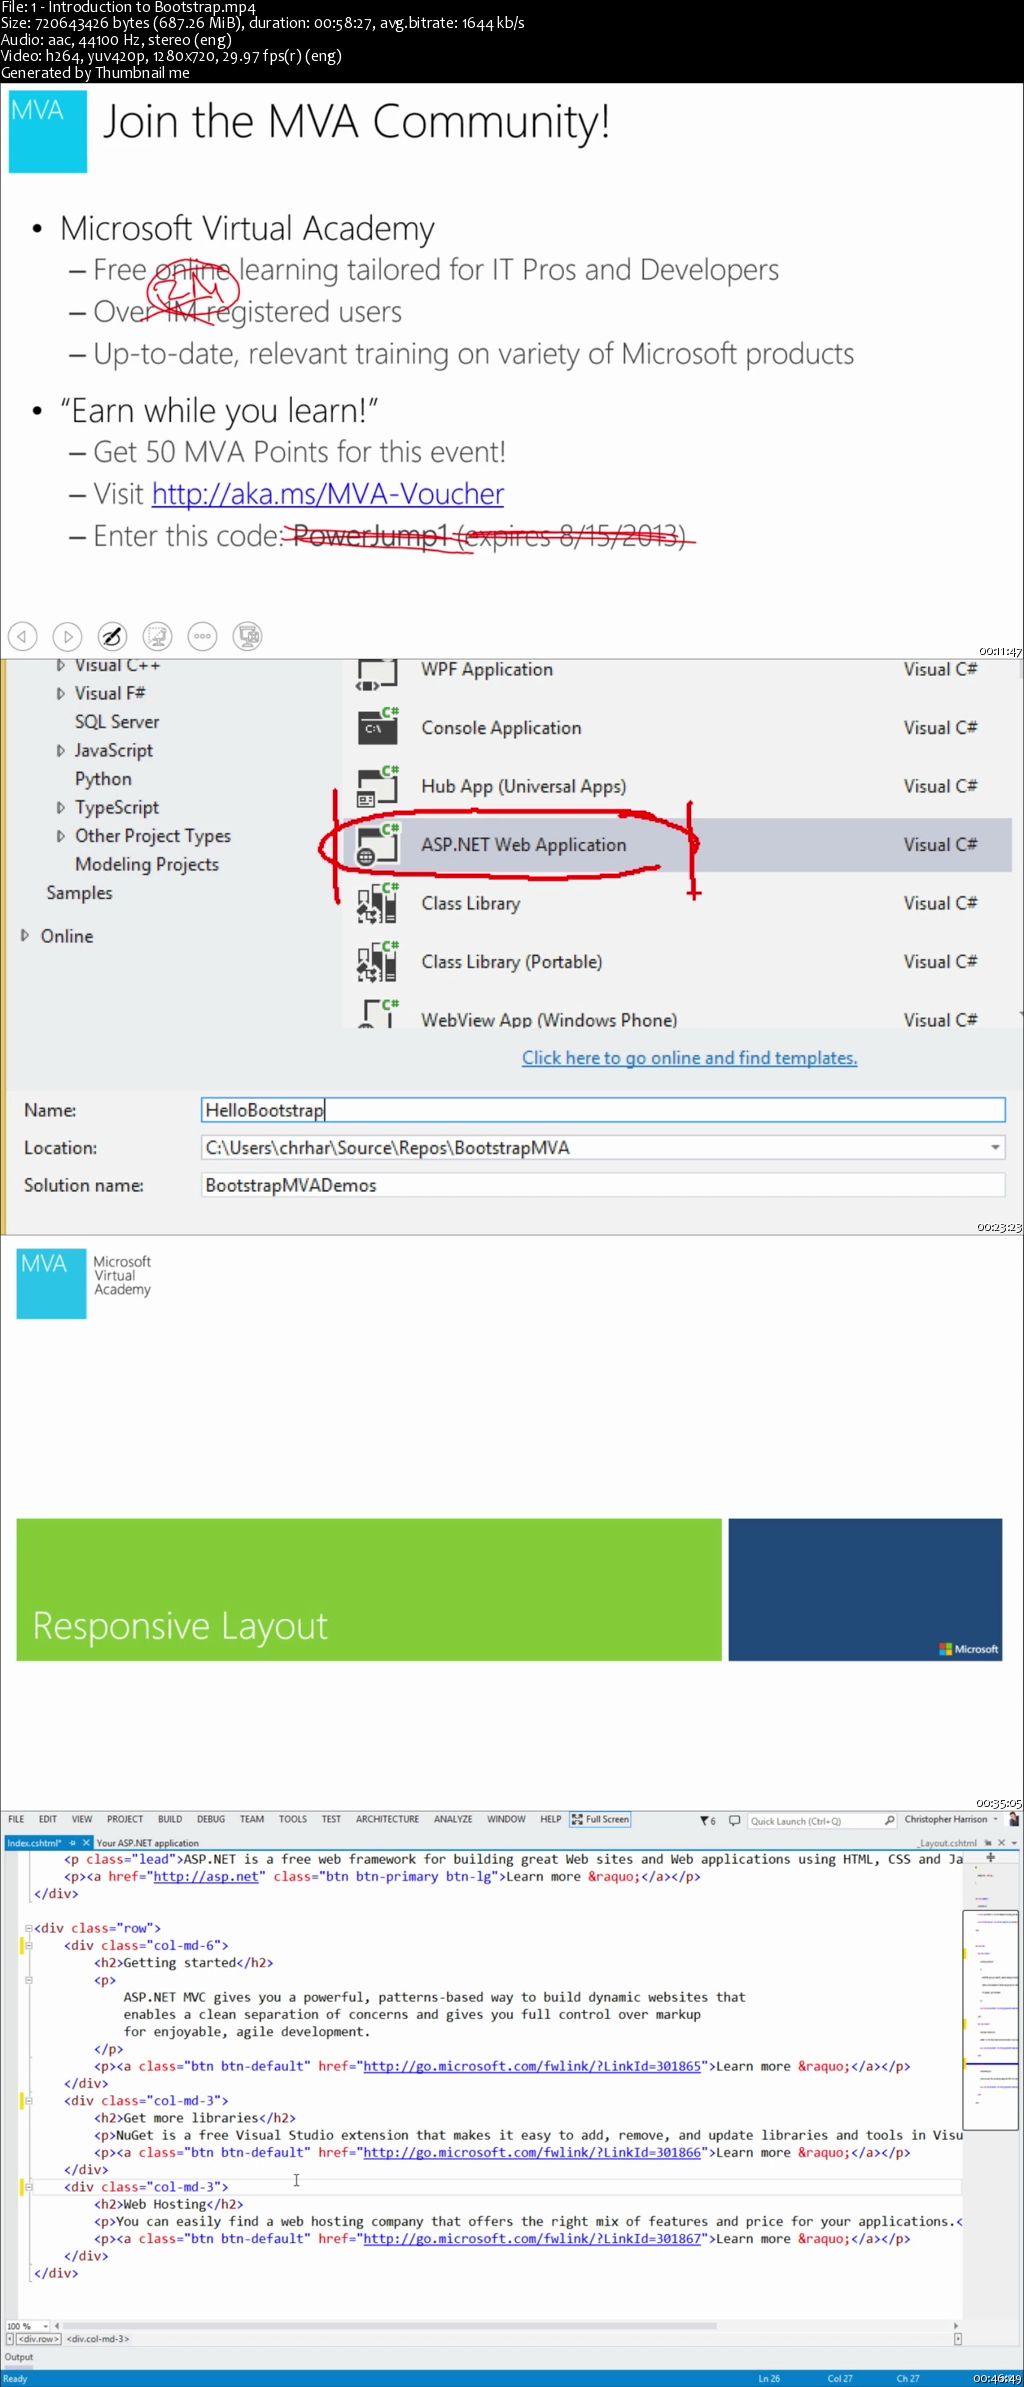This screenshot has height=2387, width=1024.
Task: Expand Other Project Types node
Action: pyautogui.click(x=60, y=836)
